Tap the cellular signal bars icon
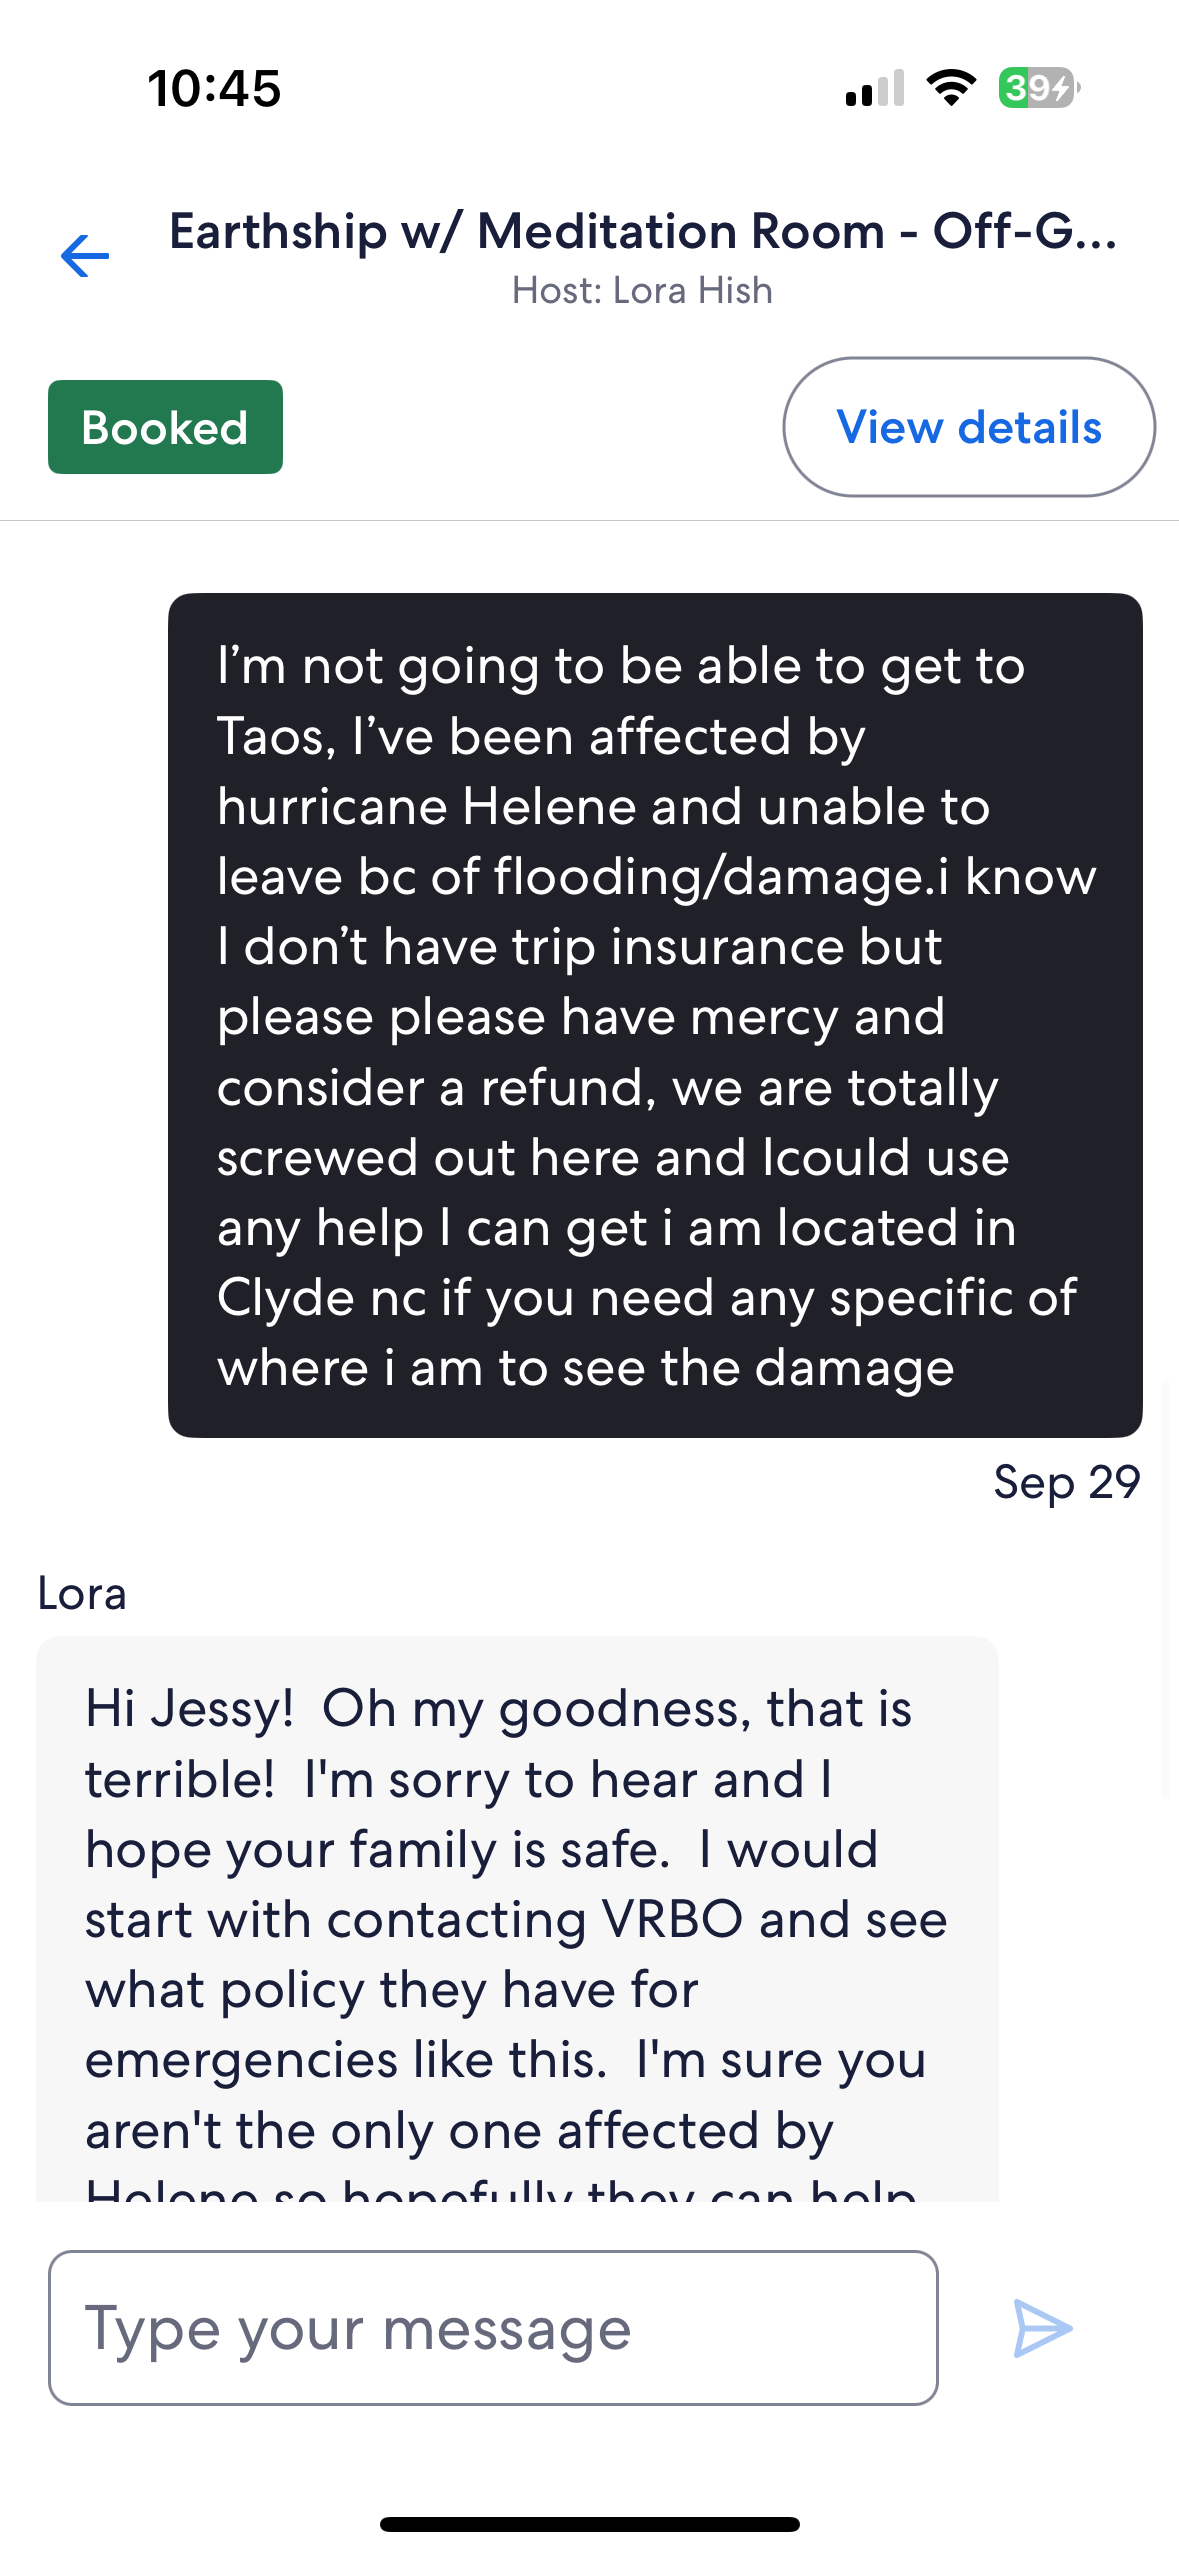 875,88
